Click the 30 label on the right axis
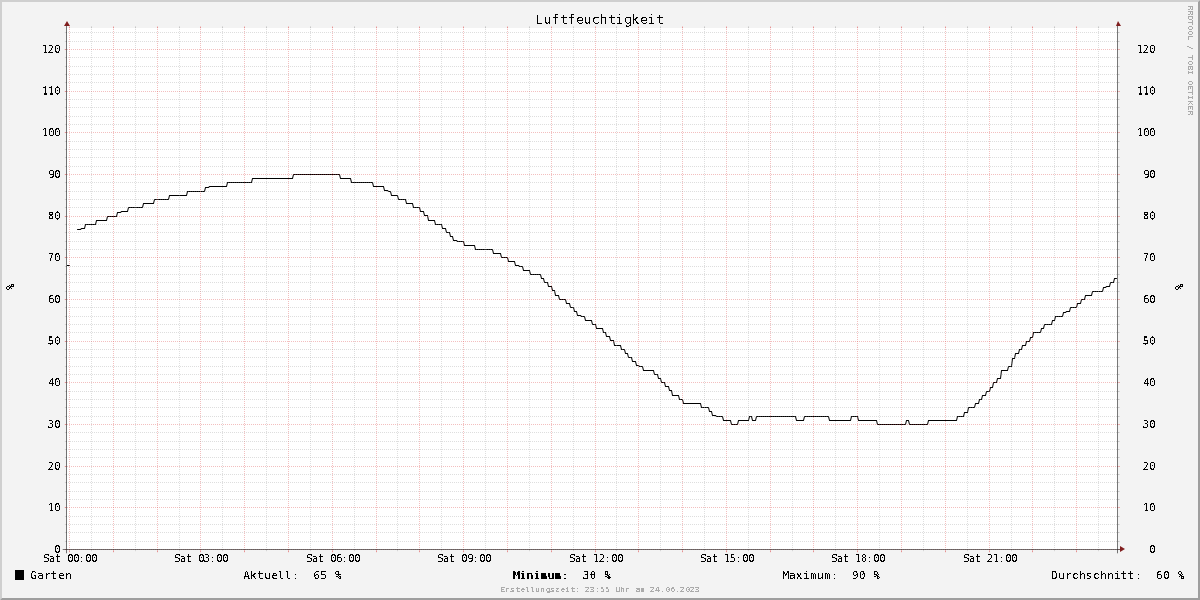This screenshot has height=600, width=1200. [x=1150, y=424]
